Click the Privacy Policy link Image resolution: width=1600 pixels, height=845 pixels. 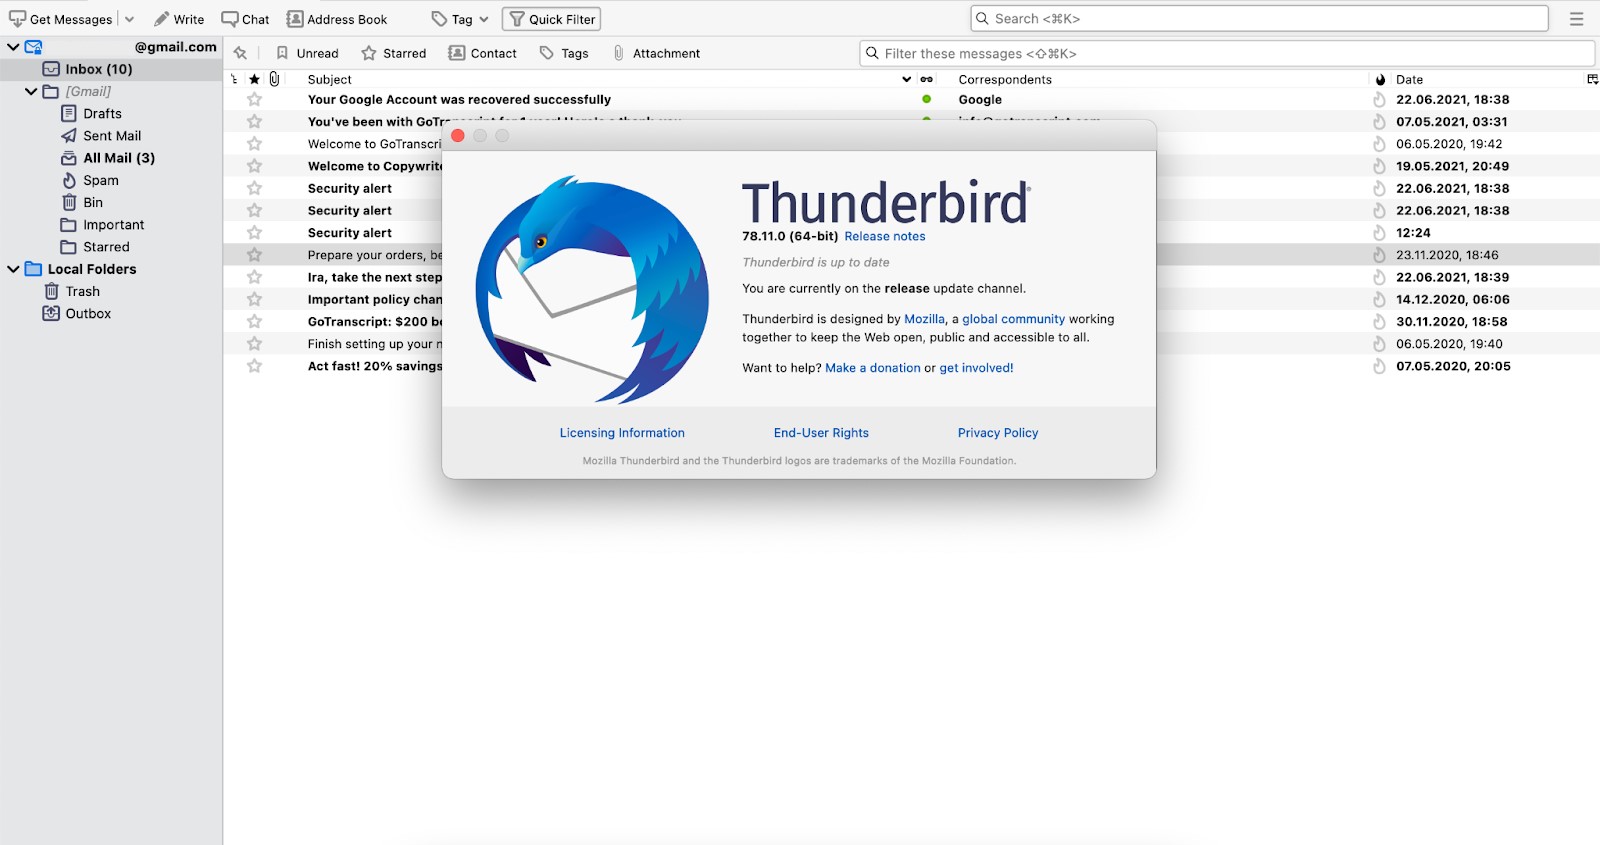[x=997, y=433]
